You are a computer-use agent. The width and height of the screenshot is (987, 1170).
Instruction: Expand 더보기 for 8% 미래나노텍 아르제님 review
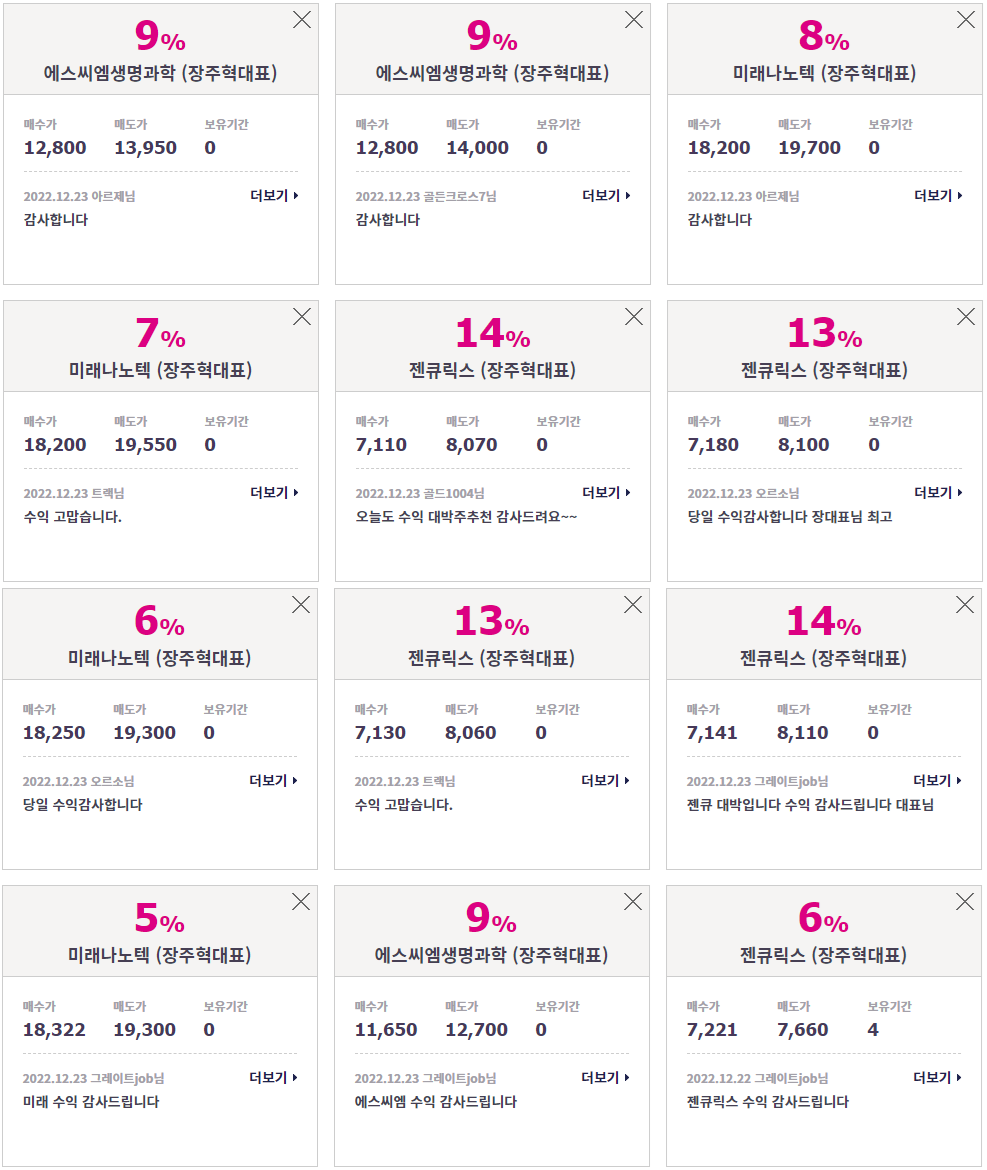pyautogui.click(x=939, y=195)
